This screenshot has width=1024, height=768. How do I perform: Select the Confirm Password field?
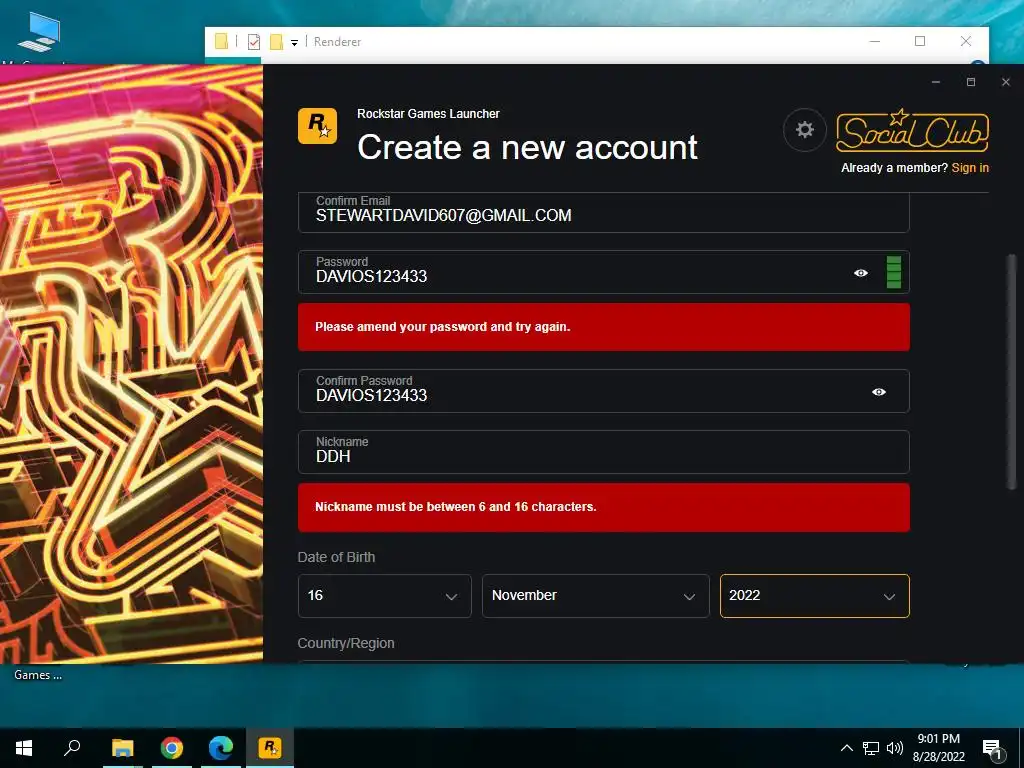tap(603, 391)
